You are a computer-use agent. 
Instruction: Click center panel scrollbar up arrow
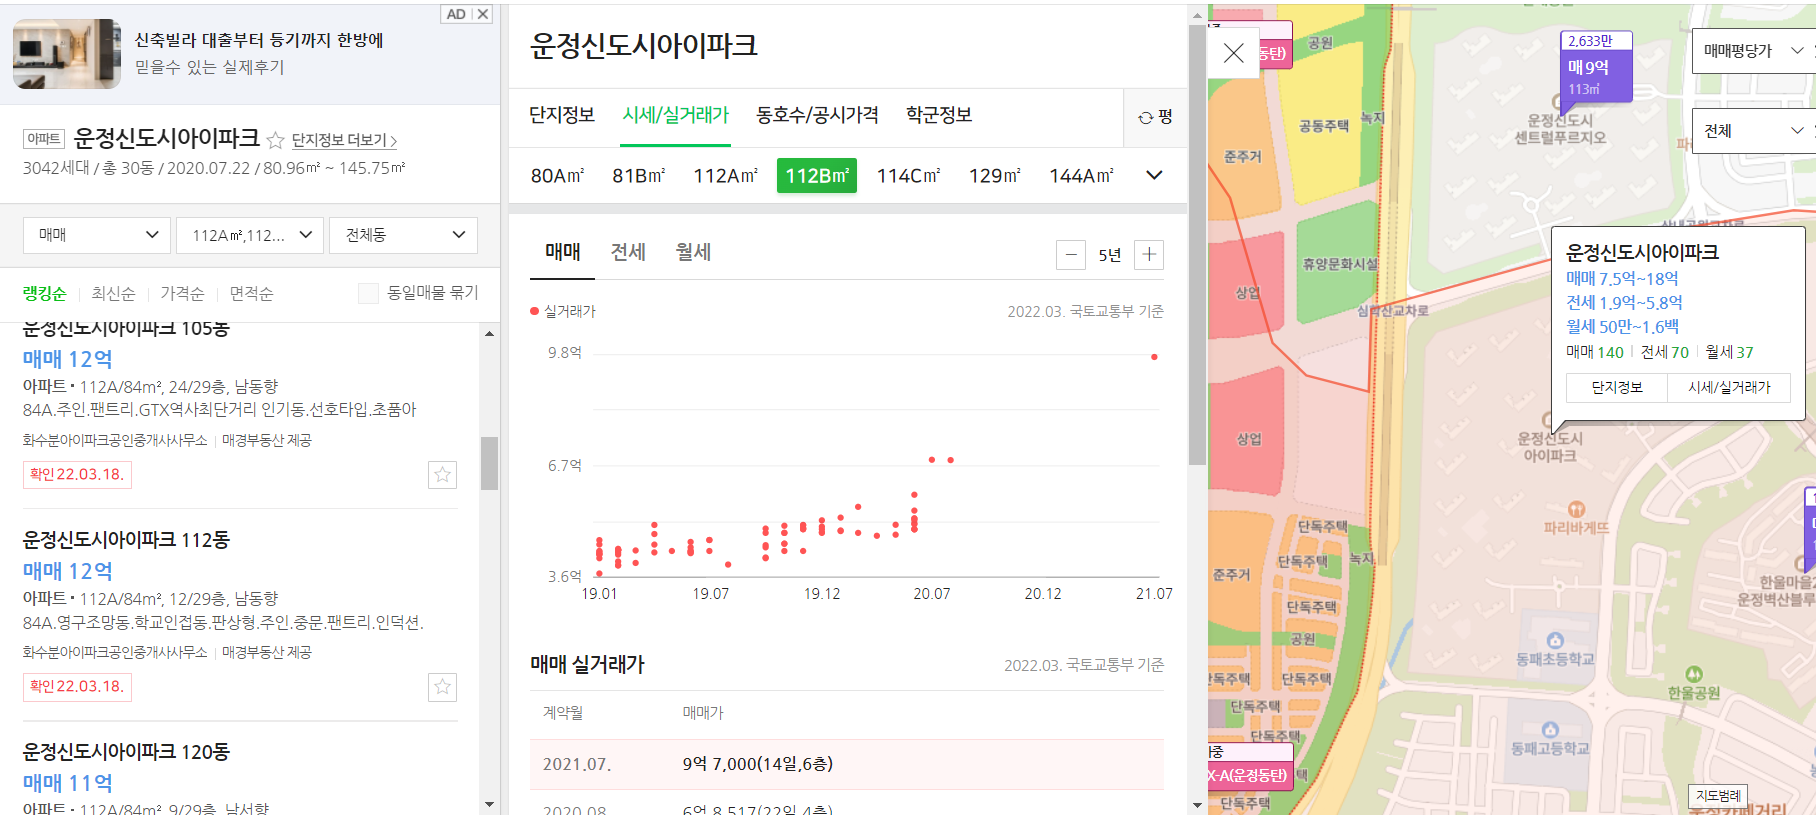[x=1197, y=14]
